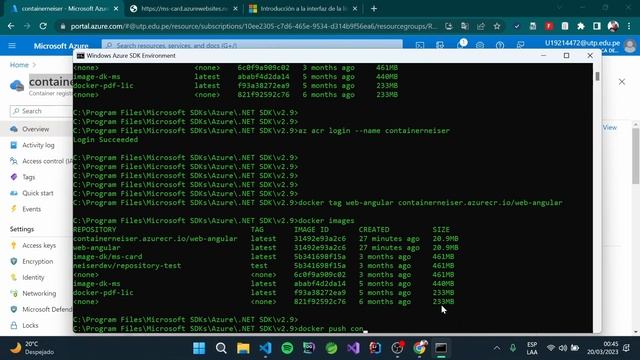640x360 pixels.
Task: Close the Azure resource blade
Action: [x=622, y=82]
